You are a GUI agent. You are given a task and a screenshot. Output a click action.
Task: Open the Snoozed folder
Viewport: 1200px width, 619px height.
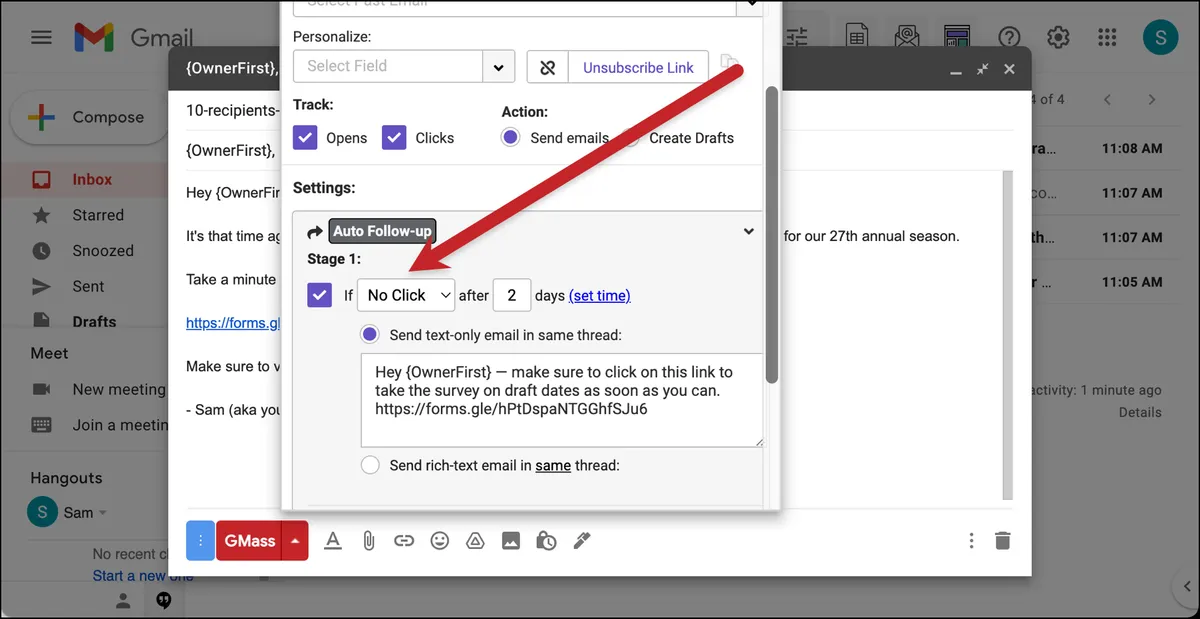[x=102, y=251]
